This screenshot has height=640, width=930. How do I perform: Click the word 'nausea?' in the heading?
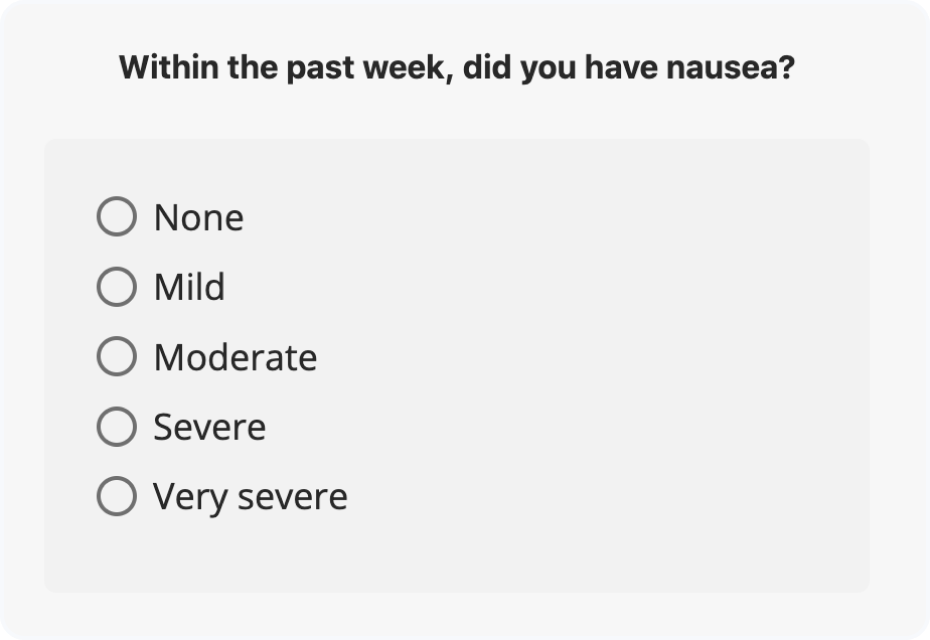coord(730,67)
